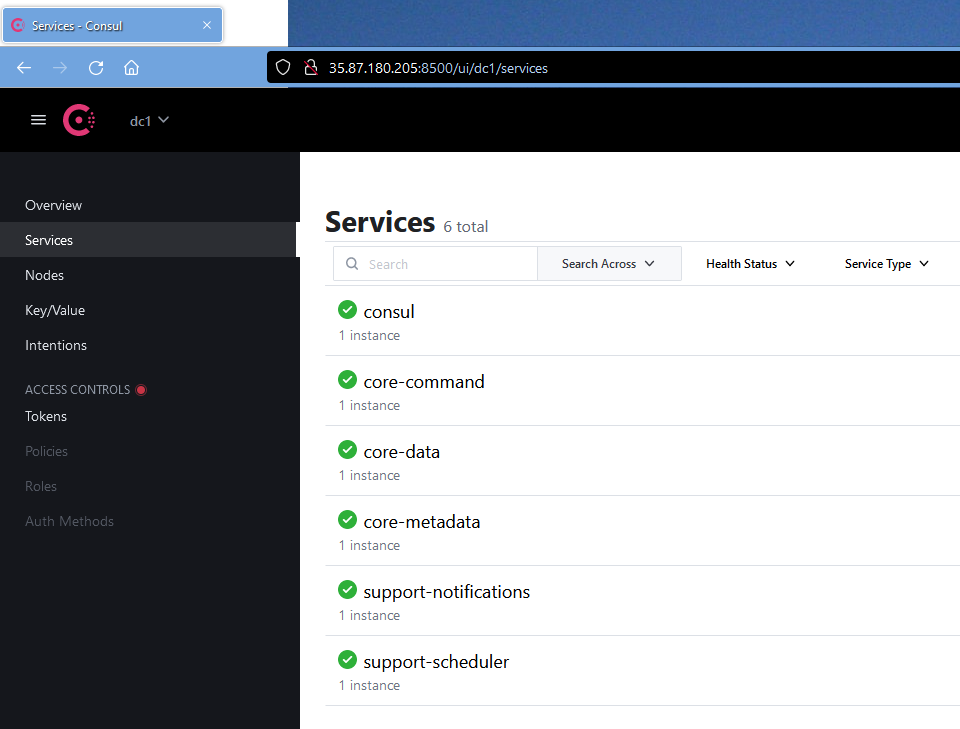Click the core-data passing check icon
Image resolution: width=960 pixels, height=729 pixels.
[x=347, y=449]
